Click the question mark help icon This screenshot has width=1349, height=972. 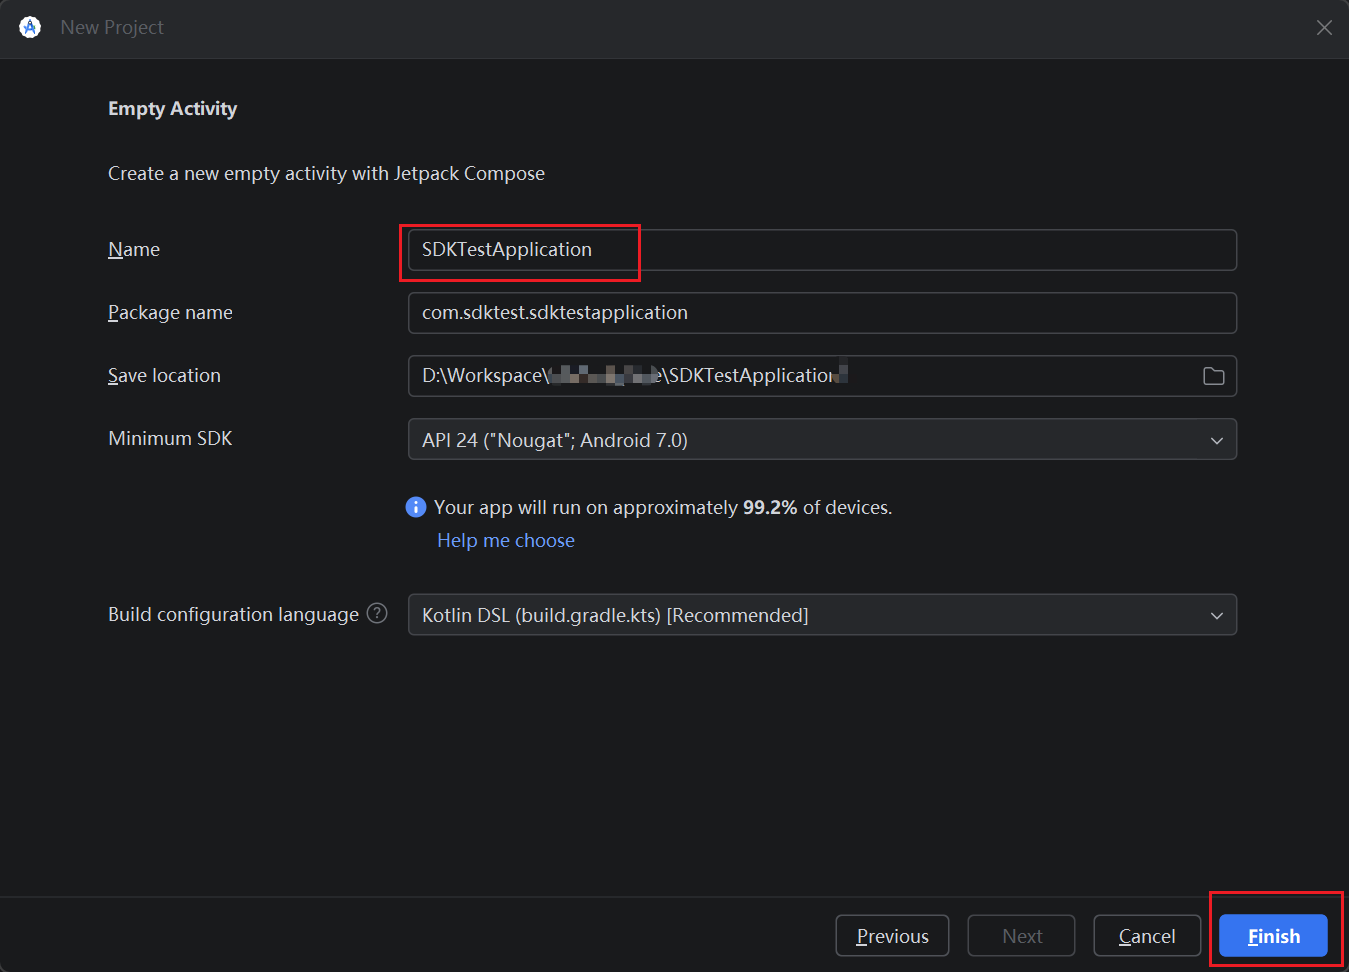(x=377, y=614)
